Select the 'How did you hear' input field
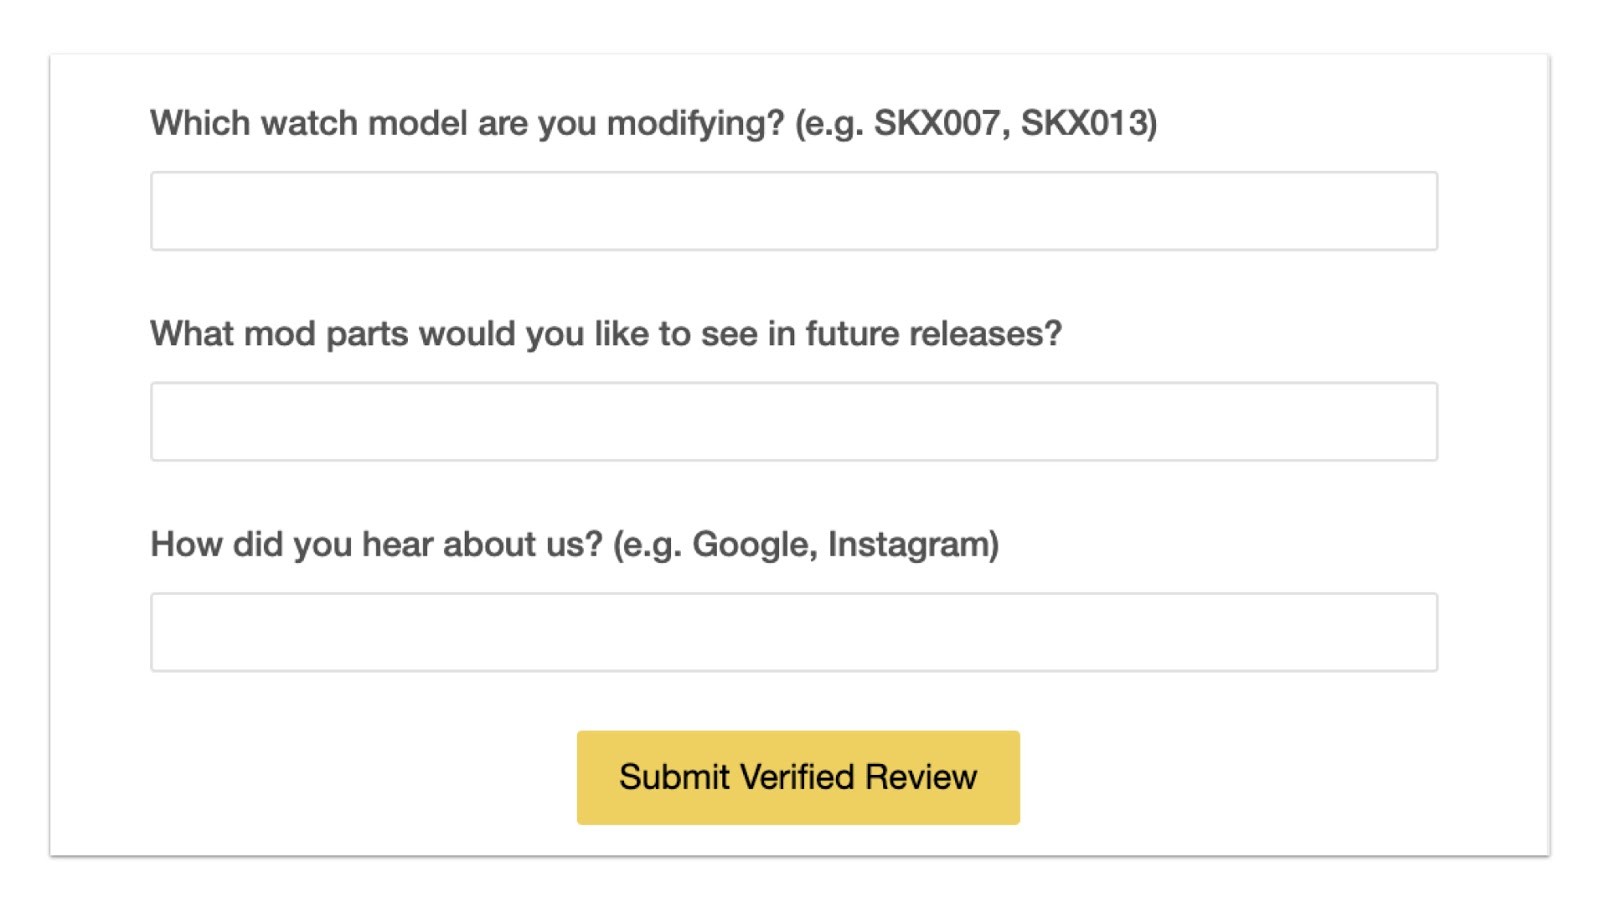1600x914 pixels. pos(793,632)
